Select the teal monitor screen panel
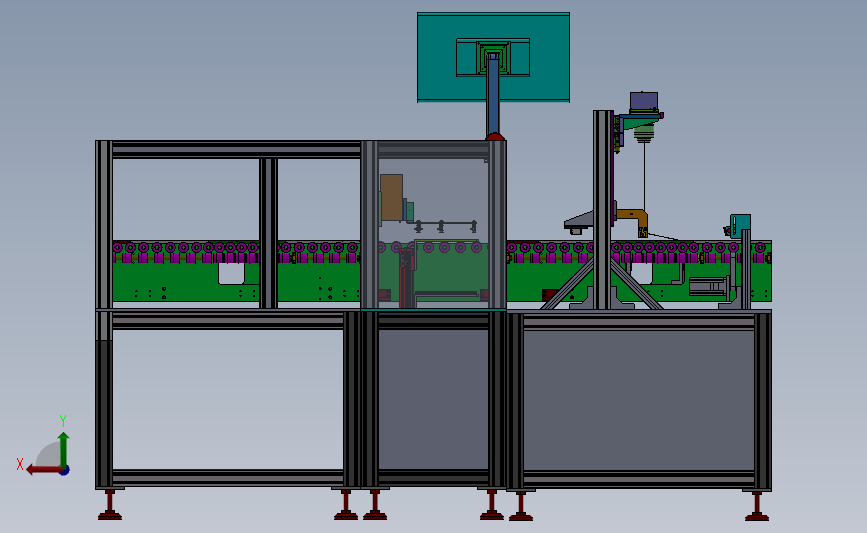 (493, 58)
